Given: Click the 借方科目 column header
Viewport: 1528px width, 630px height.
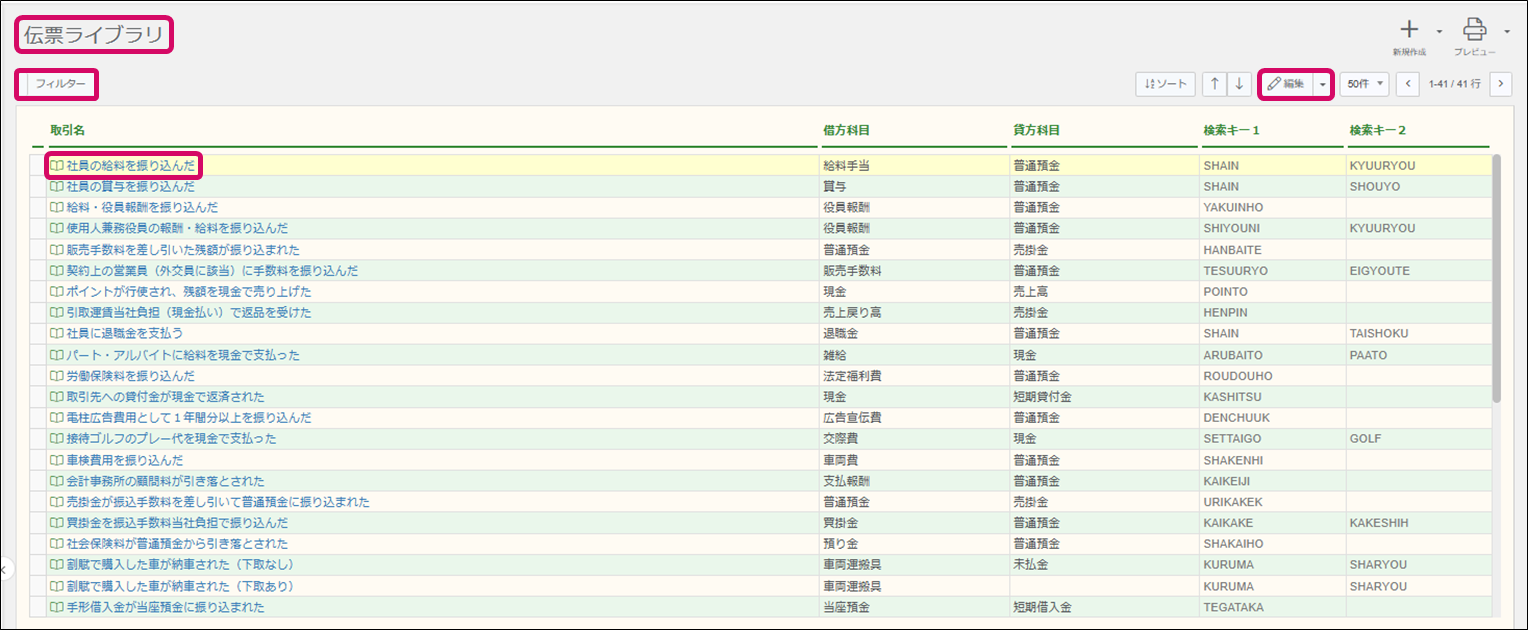Looking at the screenshot, I should (x=845, y=130).
